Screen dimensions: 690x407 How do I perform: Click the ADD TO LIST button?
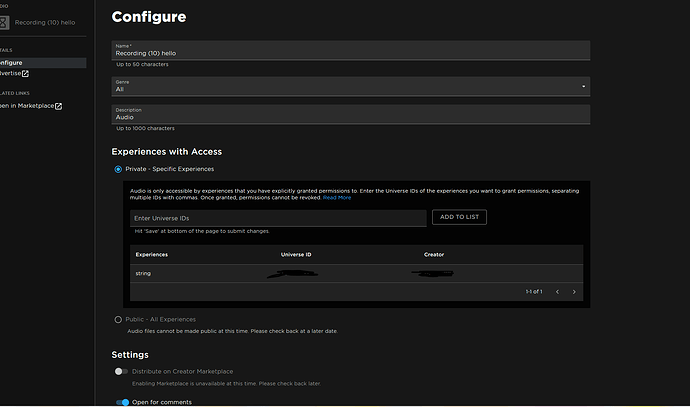coord(459,217)
